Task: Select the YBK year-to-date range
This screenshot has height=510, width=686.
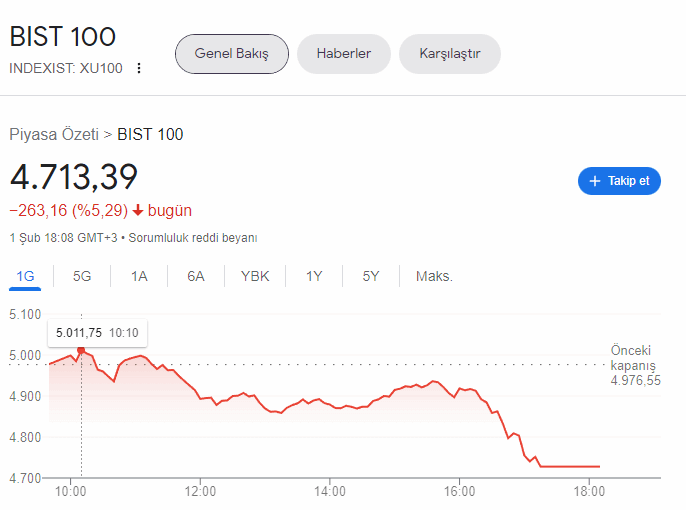Action: click(x=255, y=277)
